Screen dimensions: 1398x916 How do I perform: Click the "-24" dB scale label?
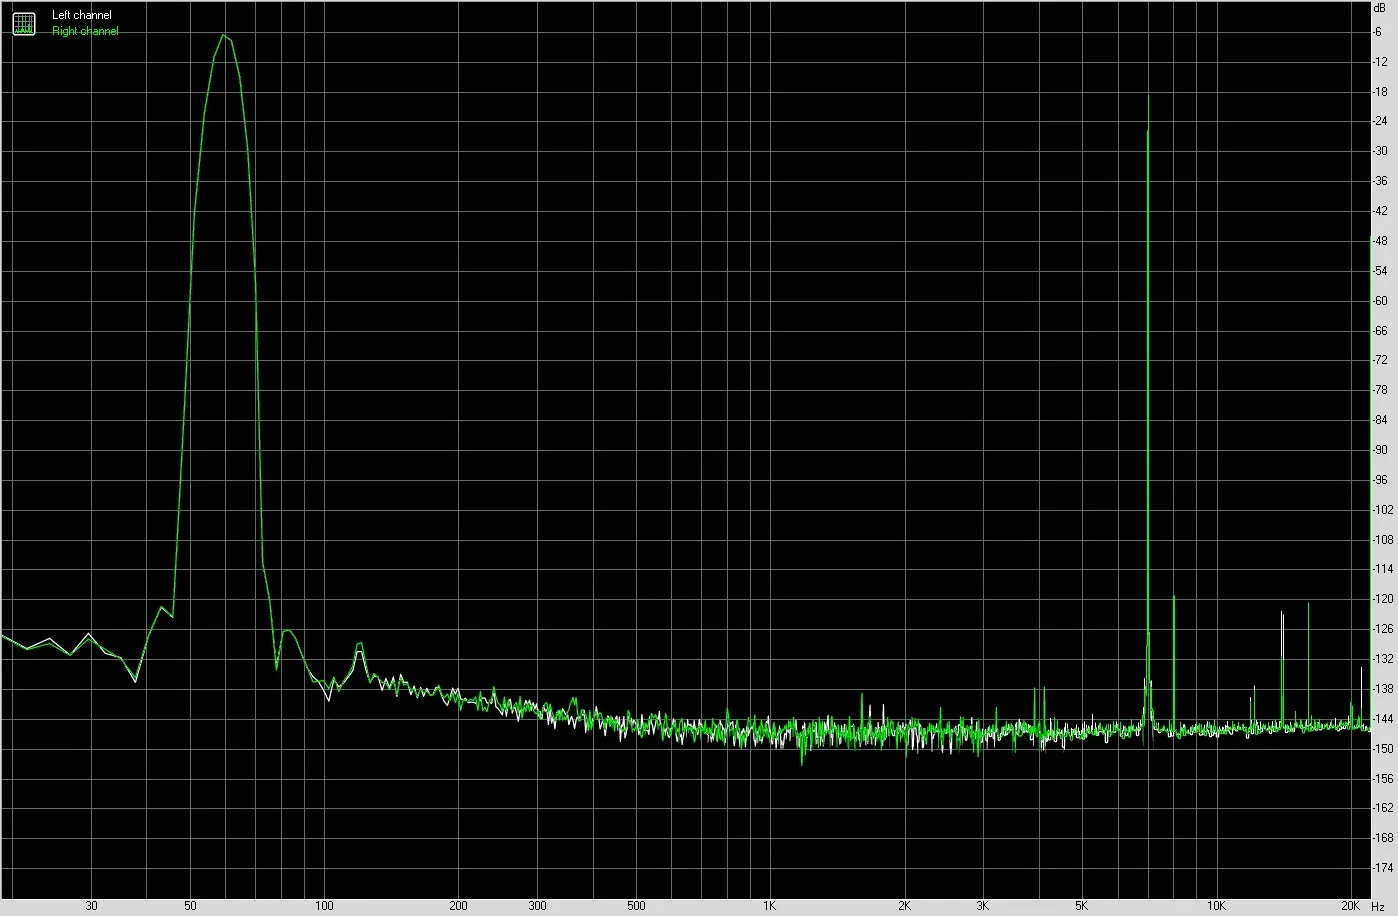[1381, 121]
